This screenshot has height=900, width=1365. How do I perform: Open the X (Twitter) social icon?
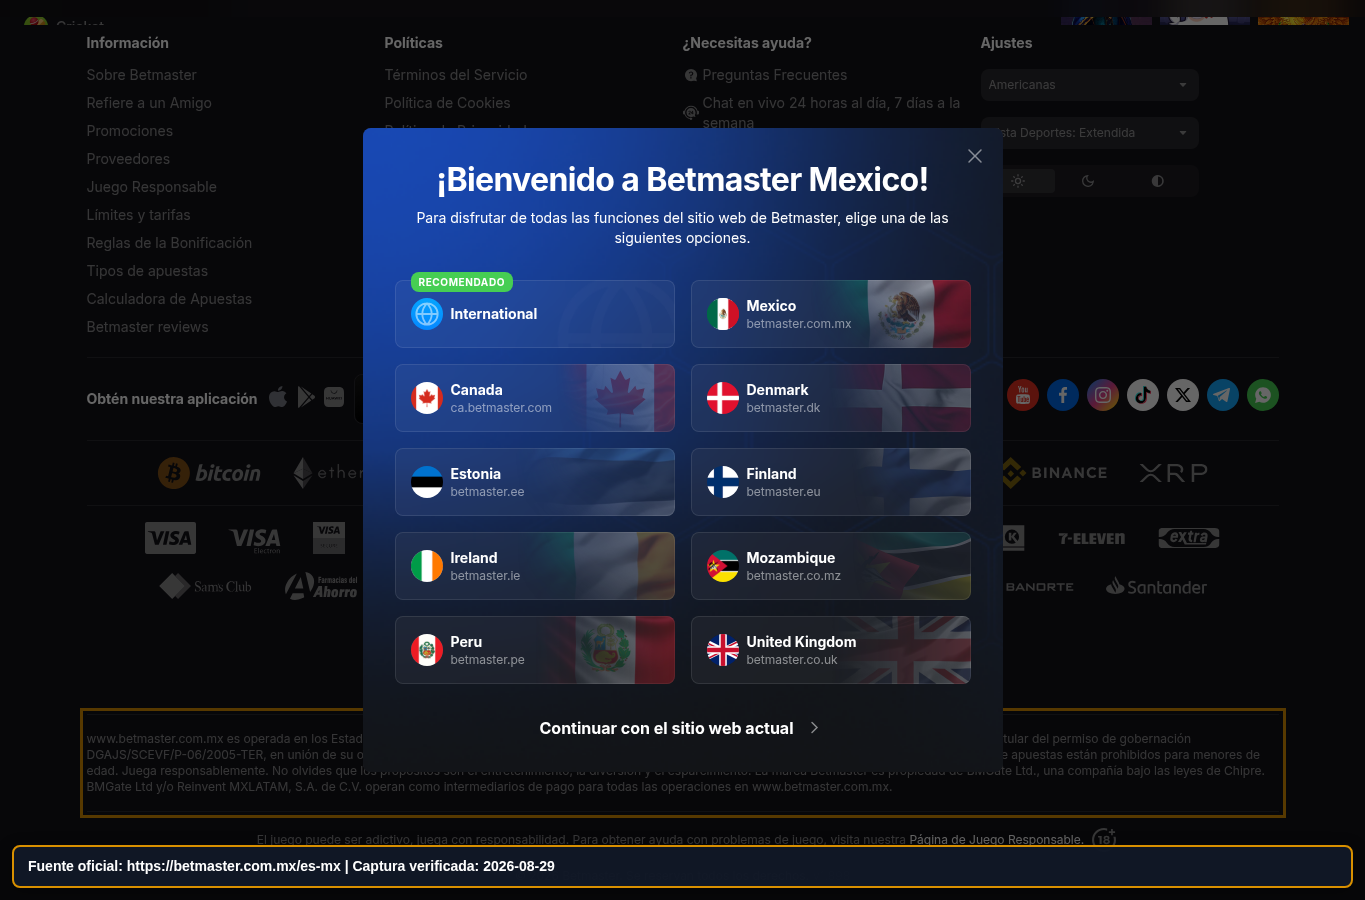[1183, 395]
